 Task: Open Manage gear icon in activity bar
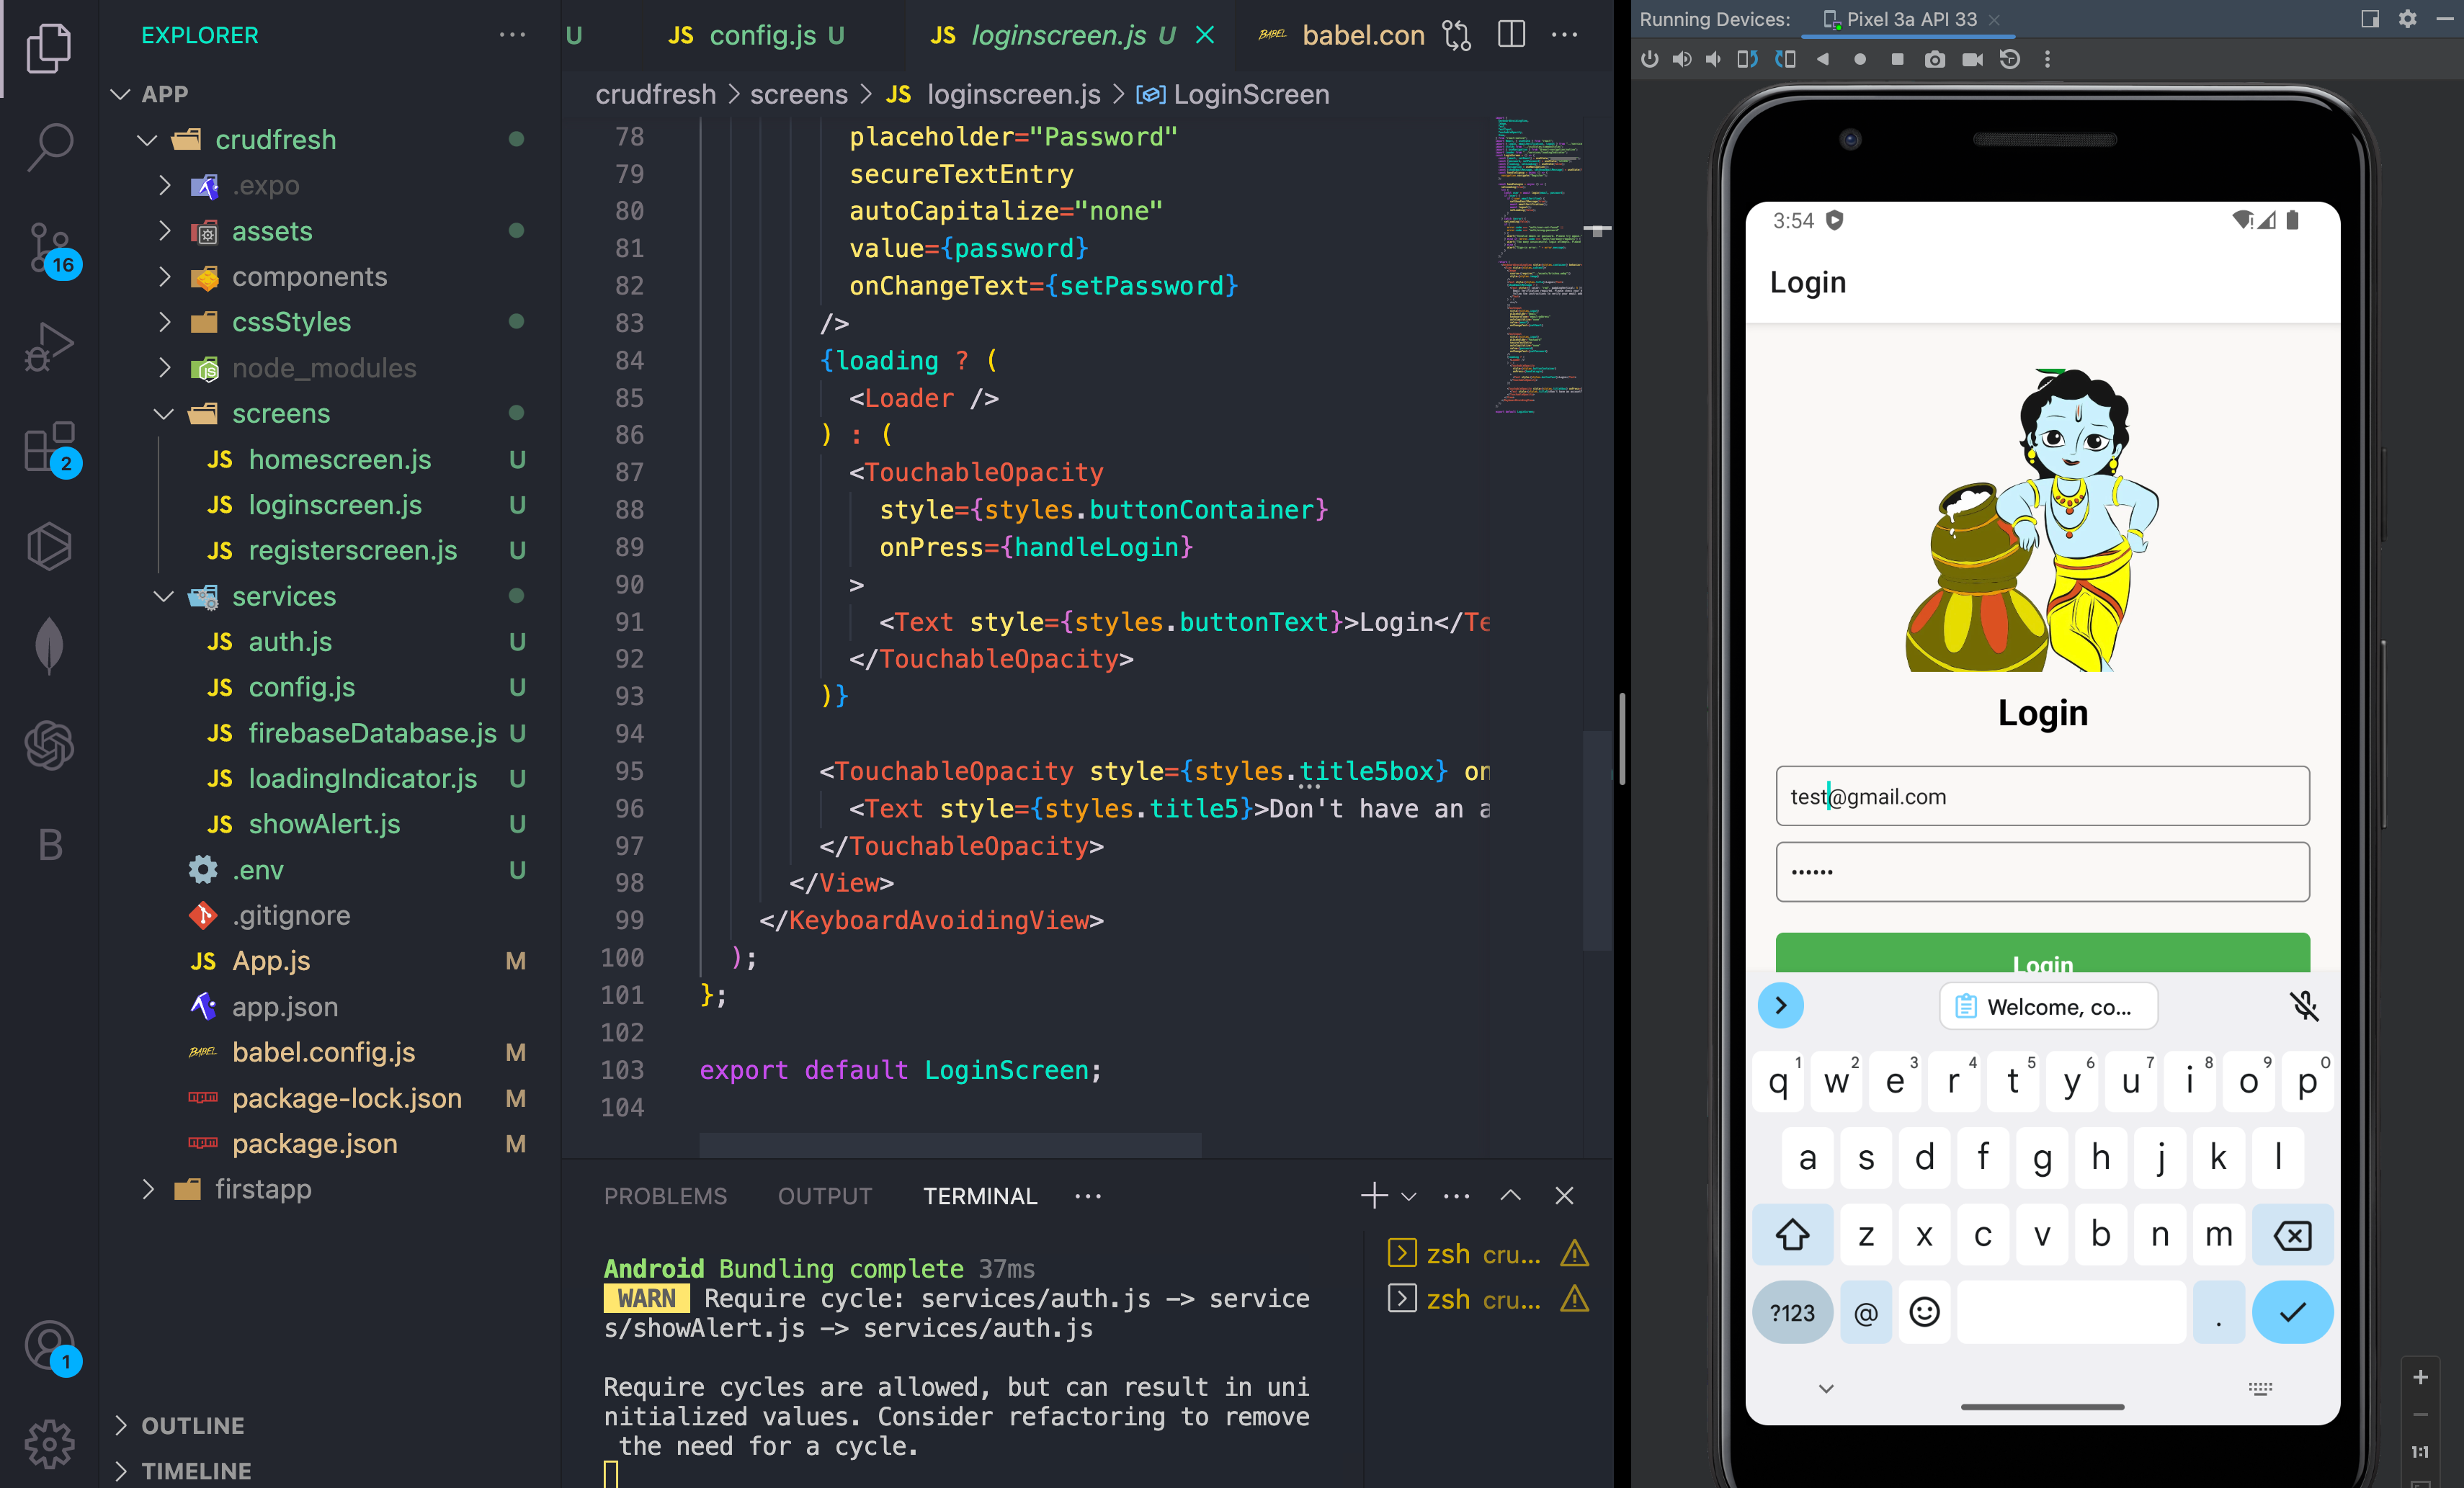(49, 1443)
